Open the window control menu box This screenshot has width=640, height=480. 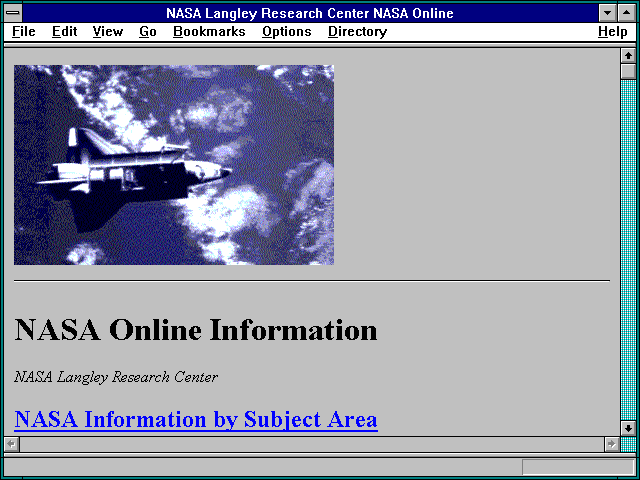pyautogui.click(x=13, y=13)
